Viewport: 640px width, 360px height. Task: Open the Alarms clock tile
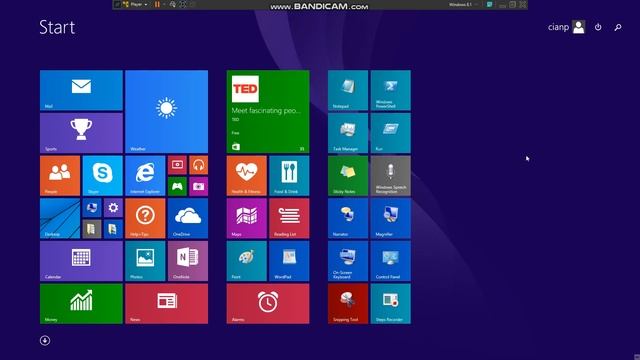268,304
